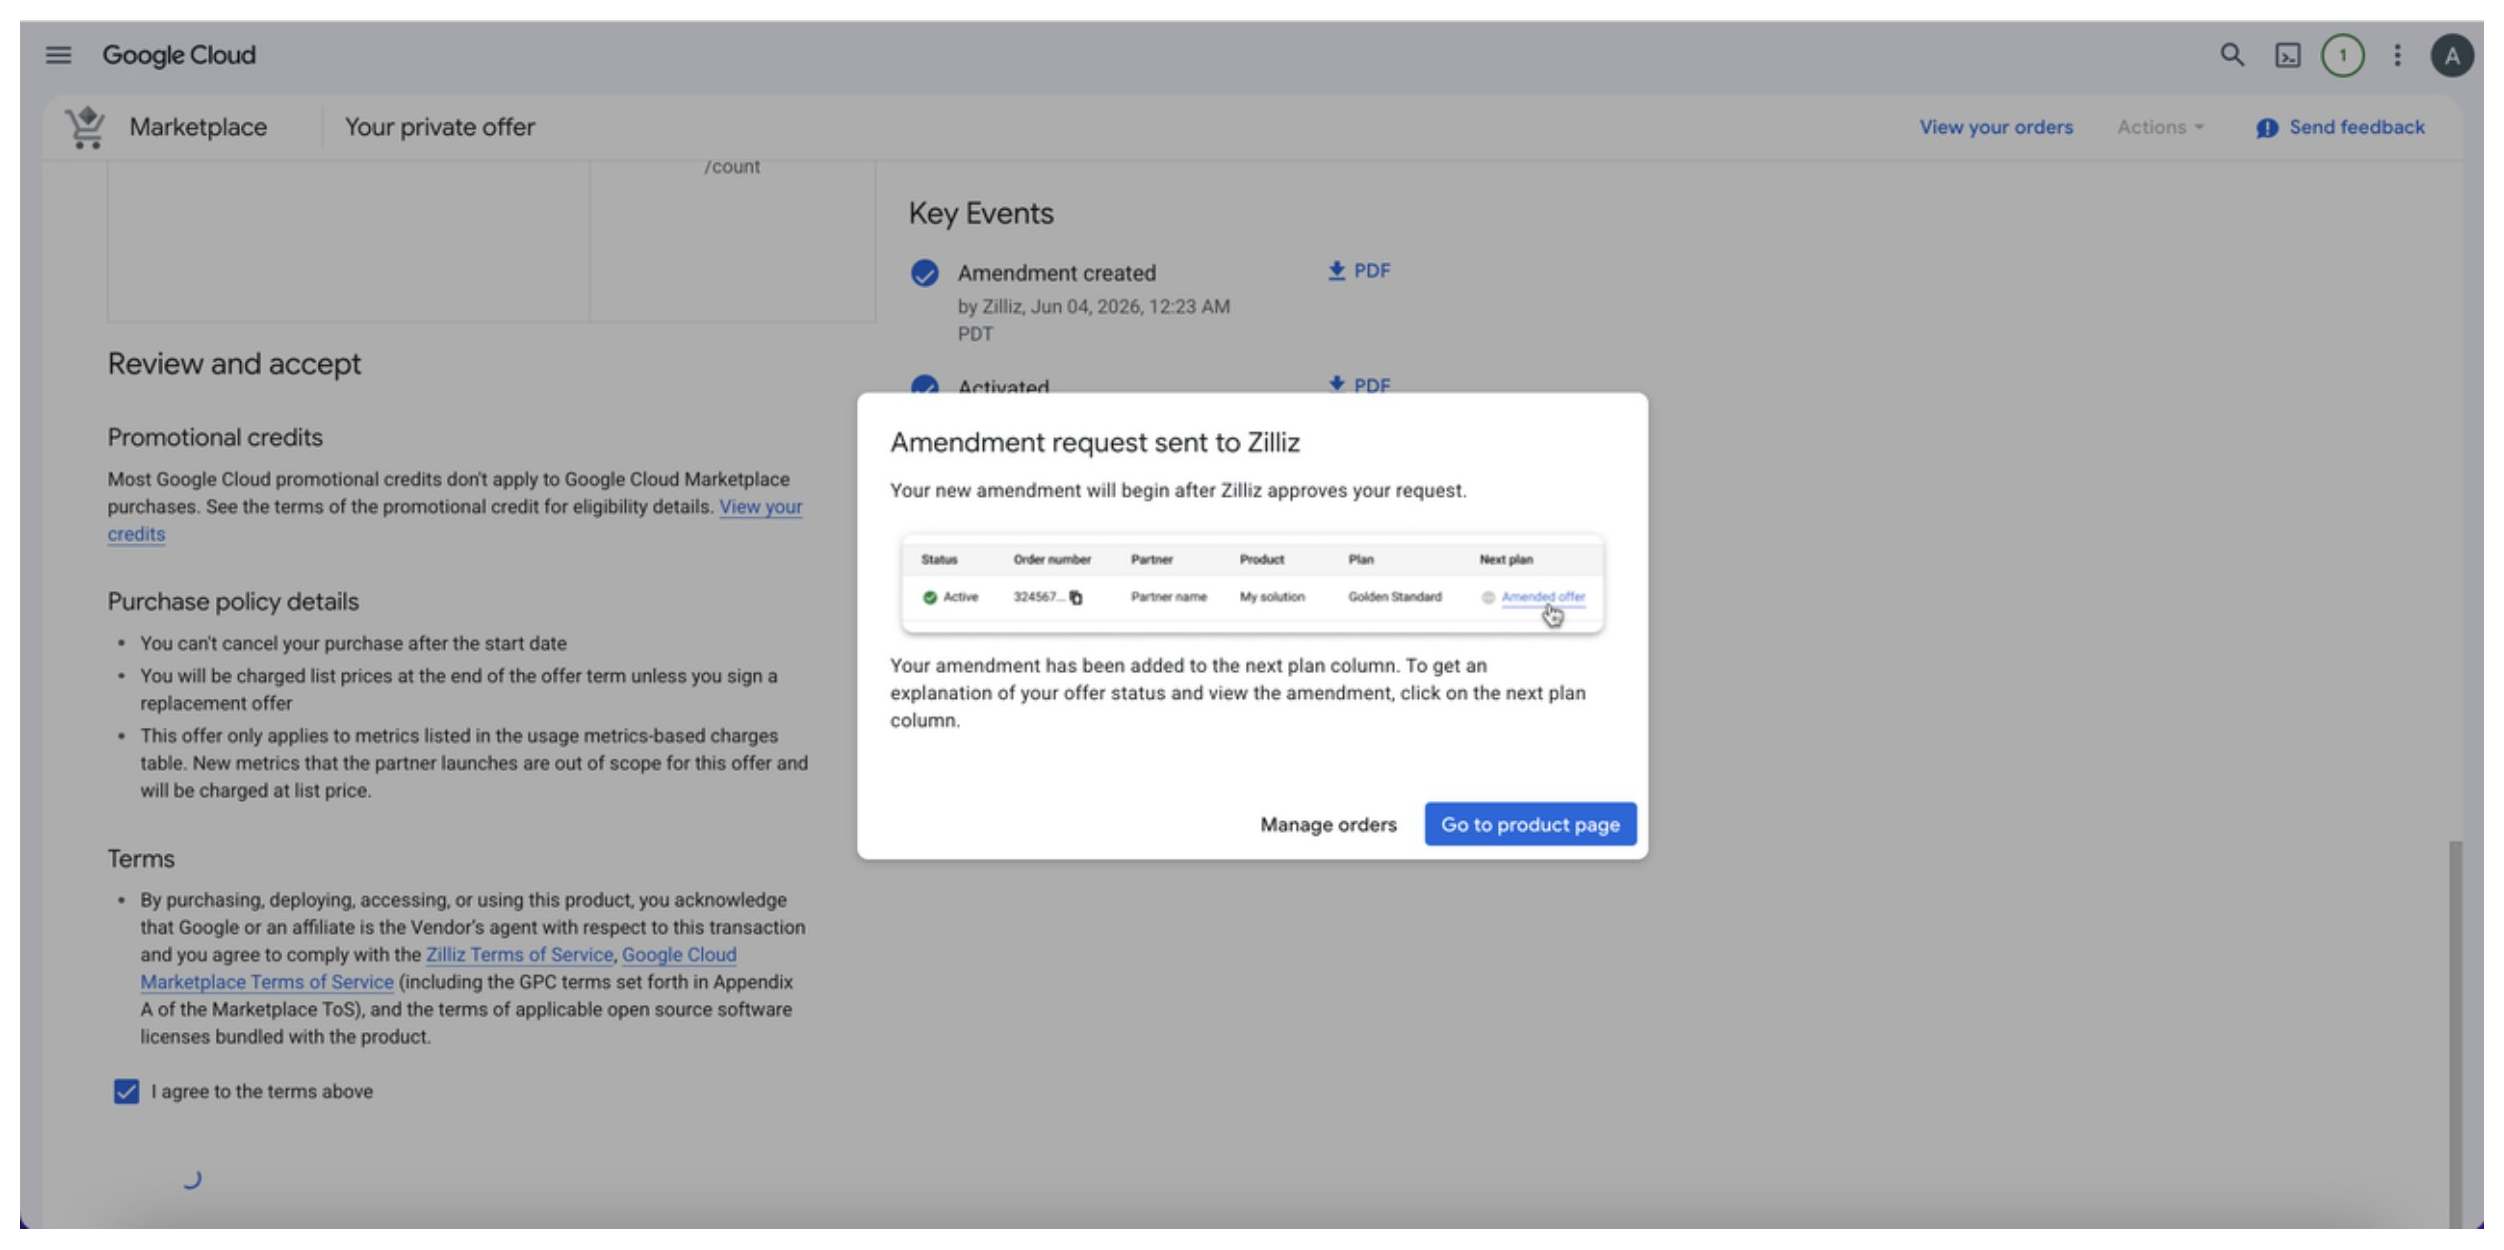Click the Amendment created checkmark icon
Viewport: 2504px width, 1250px height.
pyautogui.click(x=925, y=273)
